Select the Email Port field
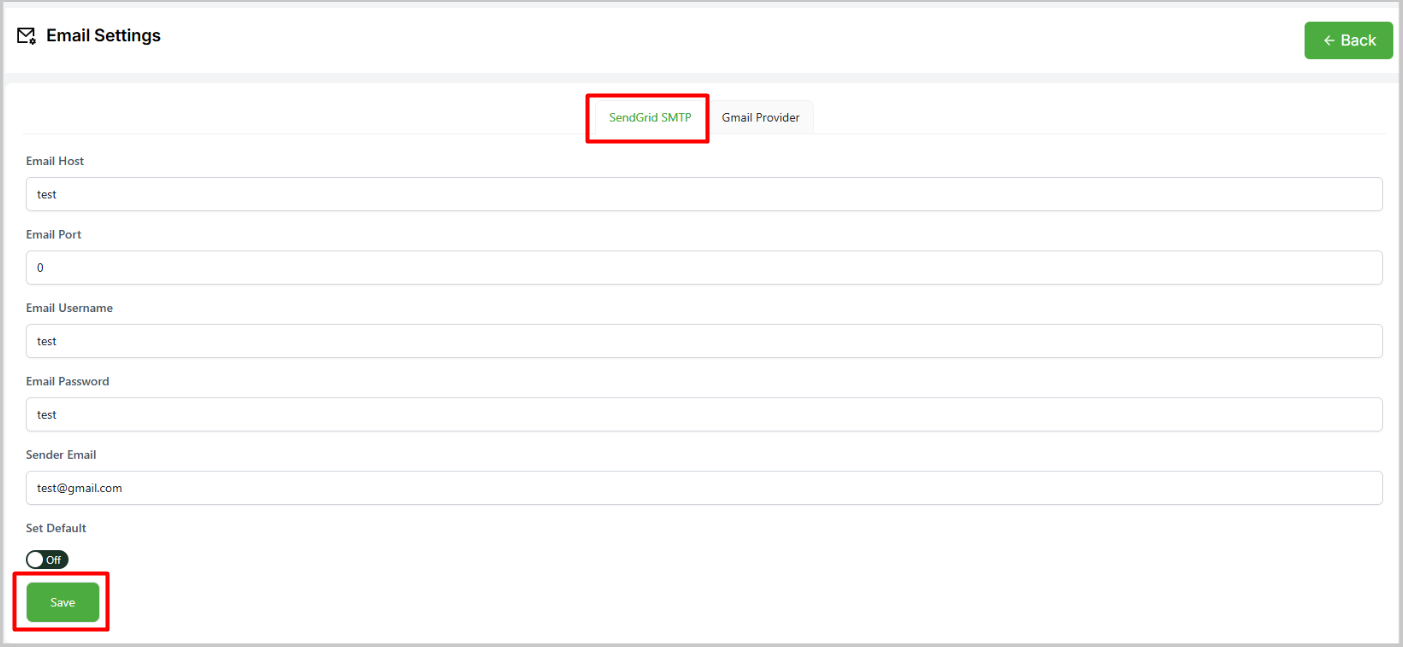Image resolution: width=1403 pixels, height=647 pixels. click(704, 268)
